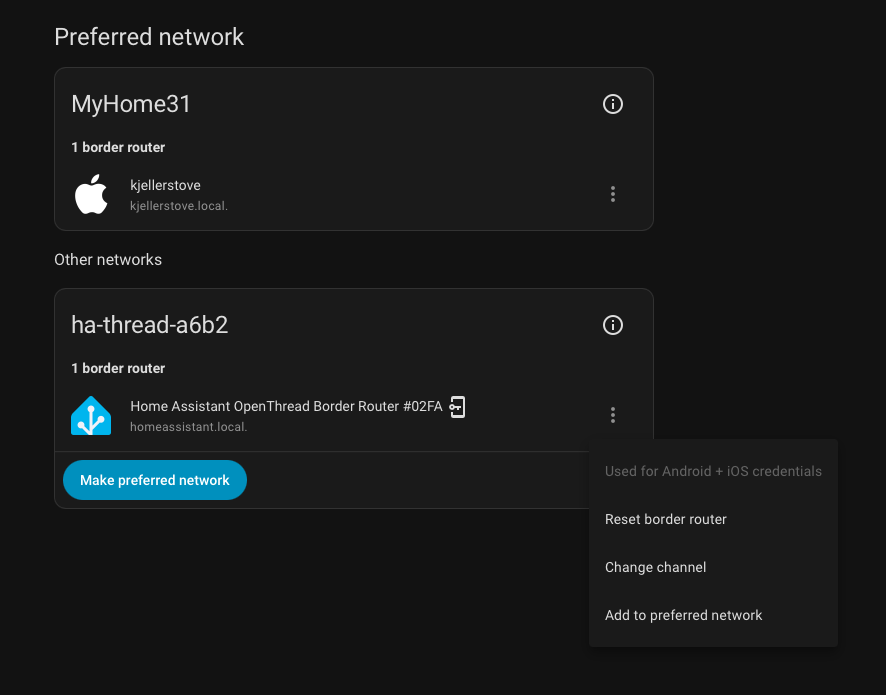Open kjellerstove three-dot overflow menu
This screenshot has width=886, height=695.
click(613, 194)
